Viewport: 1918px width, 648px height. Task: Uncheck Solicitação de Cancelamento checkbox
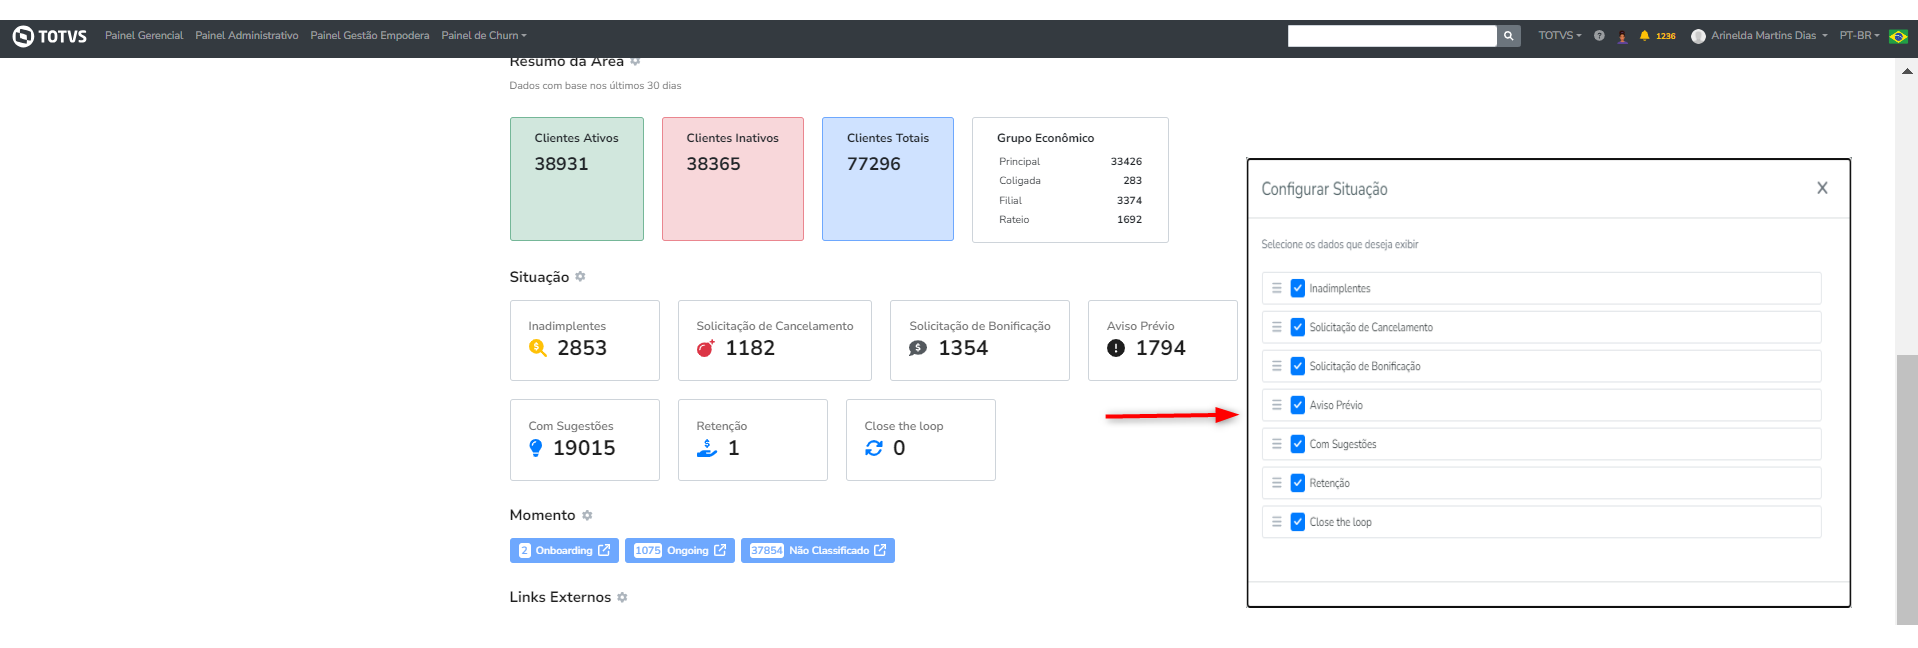(x=1298, y=327)
